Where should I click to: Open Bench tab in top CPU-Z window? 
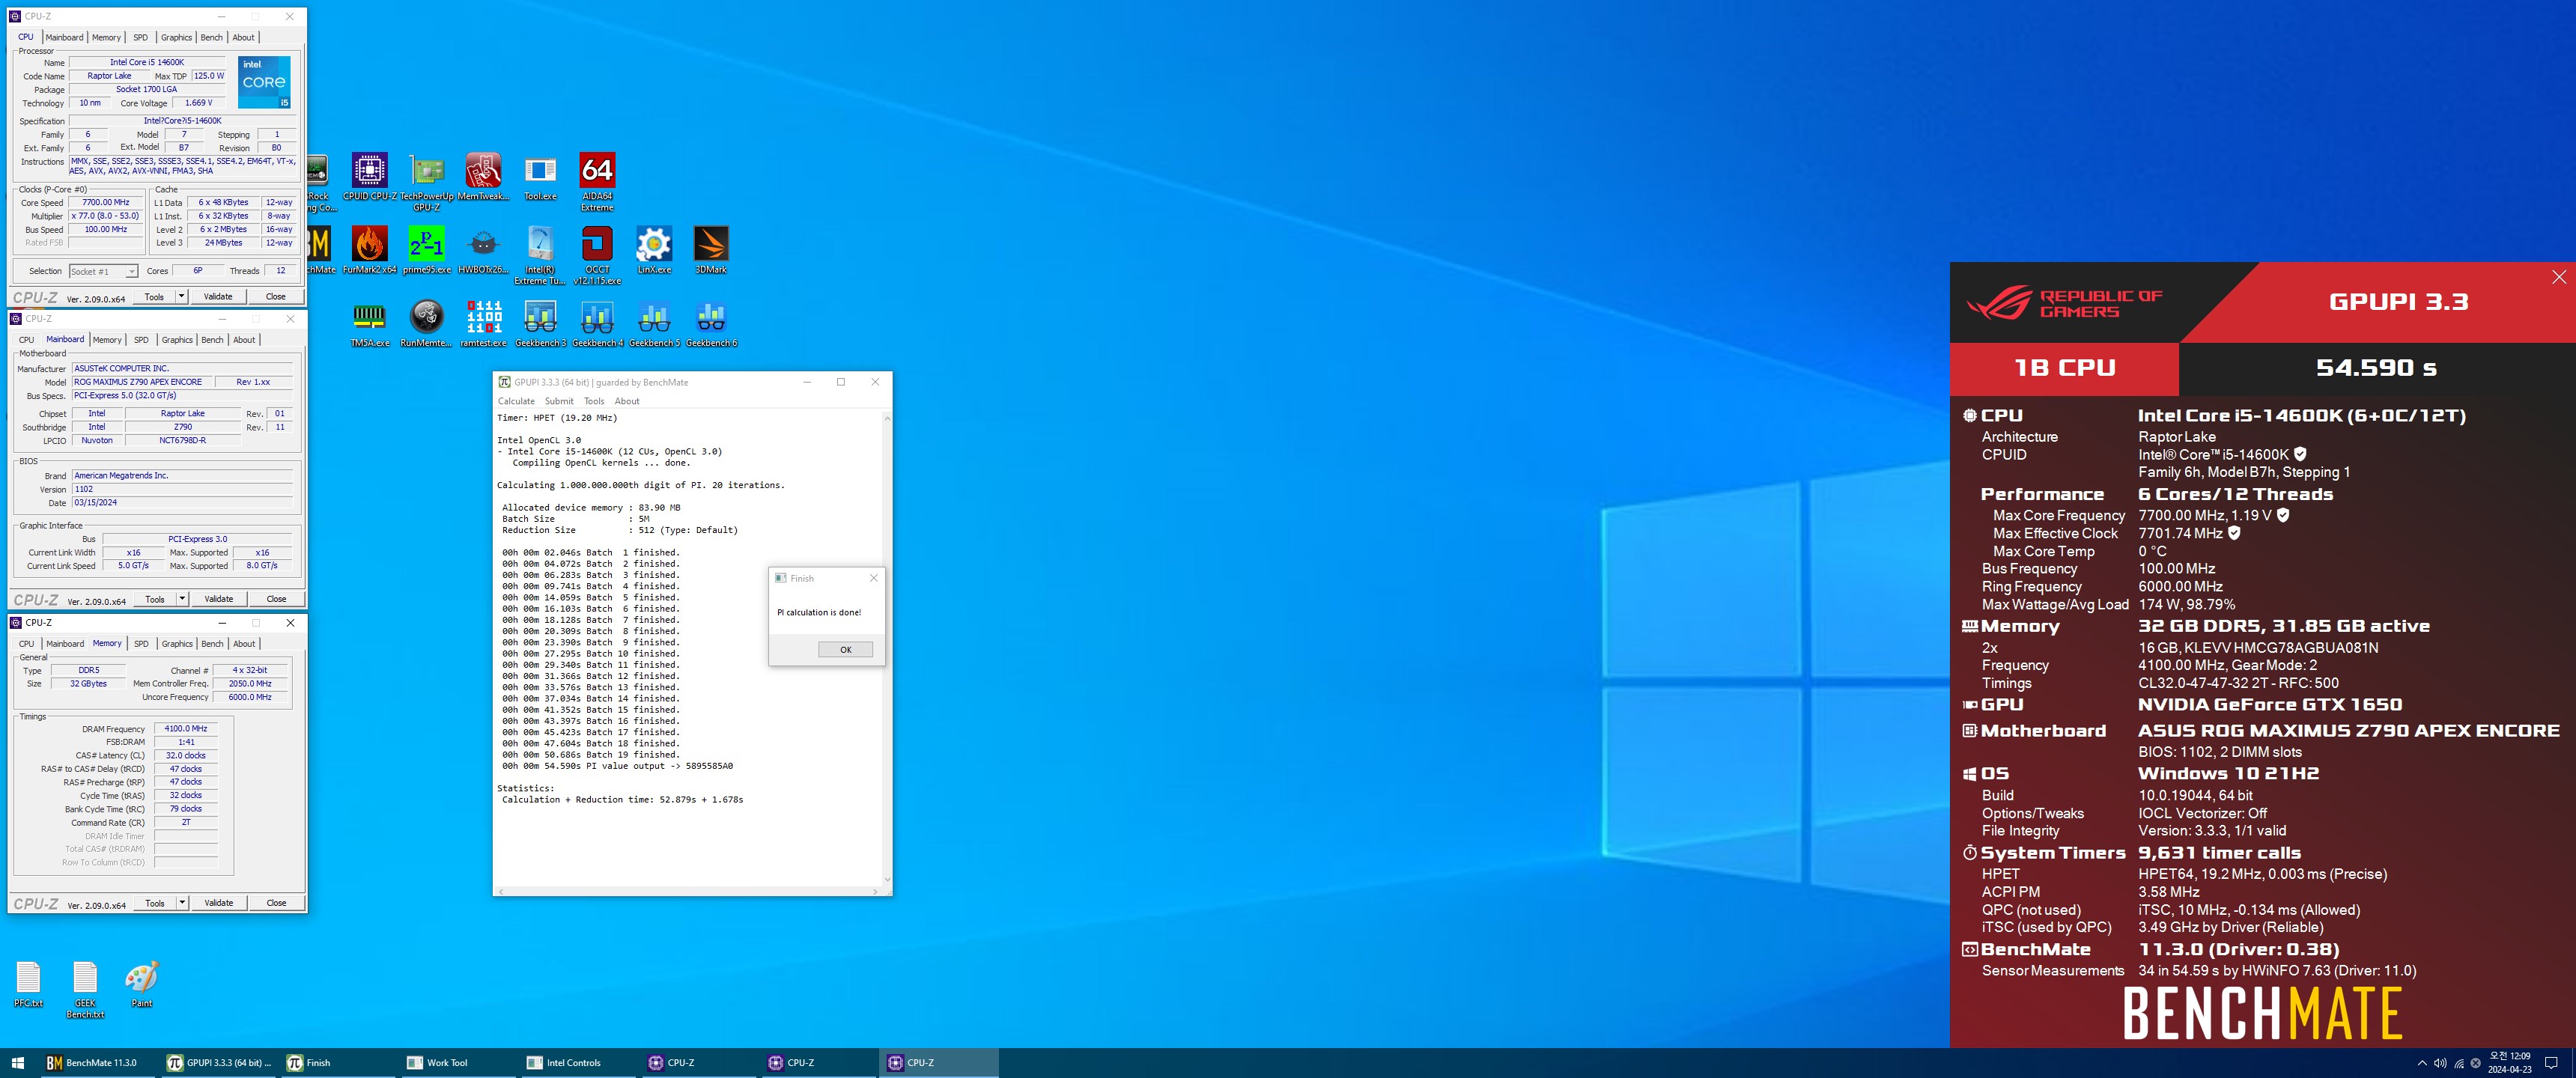tap(211, 37)
